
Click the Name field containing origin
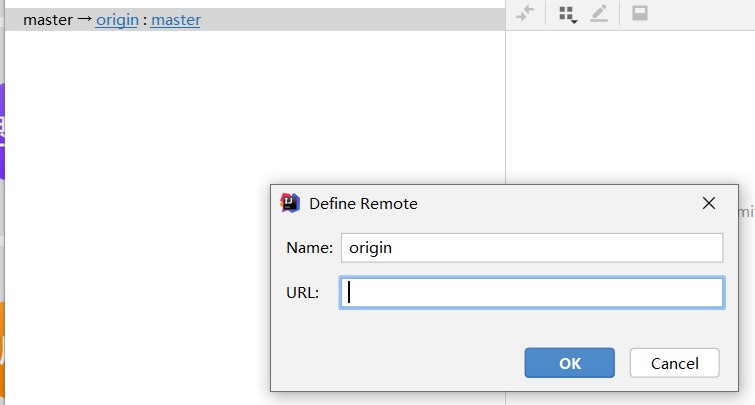pos(531,248)
